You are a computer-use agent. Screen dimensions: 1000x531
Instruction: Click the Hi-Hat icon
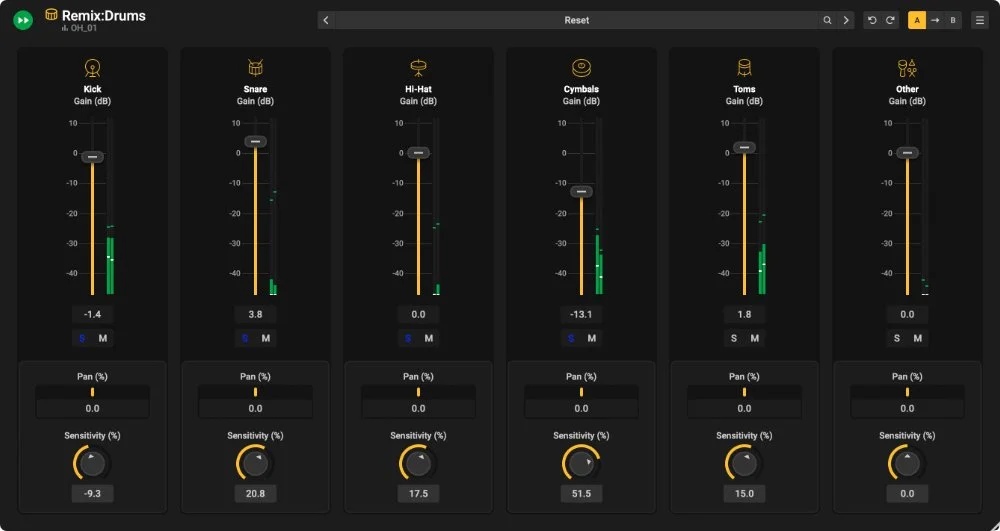click(418, 68)
